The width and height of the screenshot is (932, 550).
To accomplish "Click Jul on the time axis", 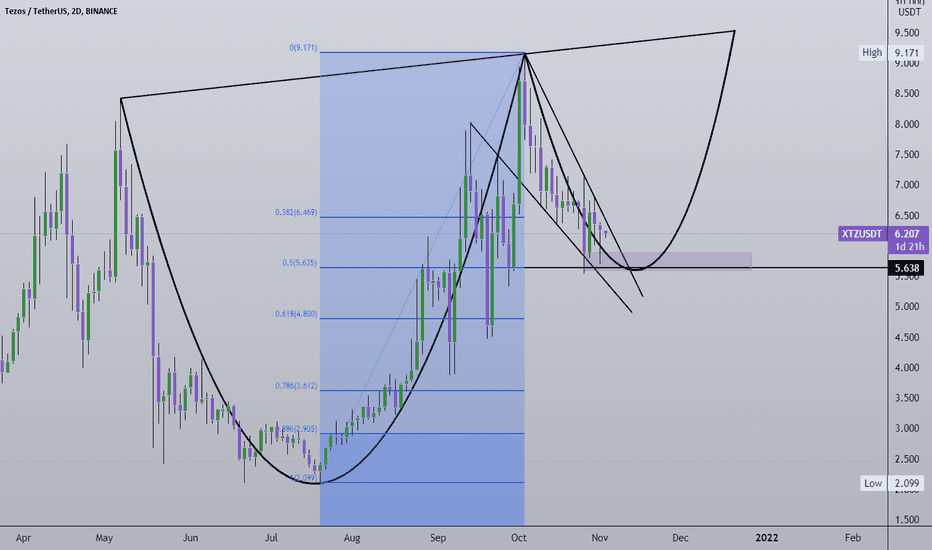I will (271, 538).
